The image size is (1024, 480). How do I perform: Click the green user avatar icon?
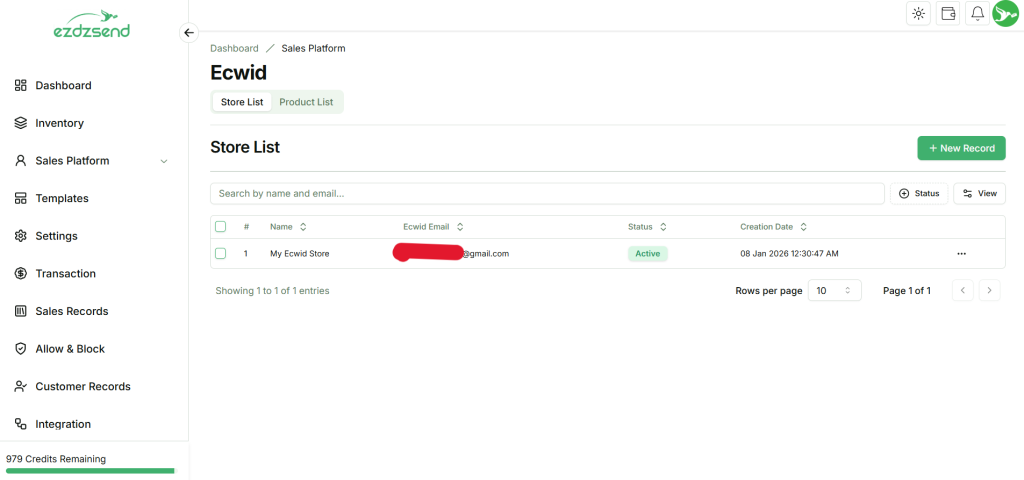[x=1005, y=14]
